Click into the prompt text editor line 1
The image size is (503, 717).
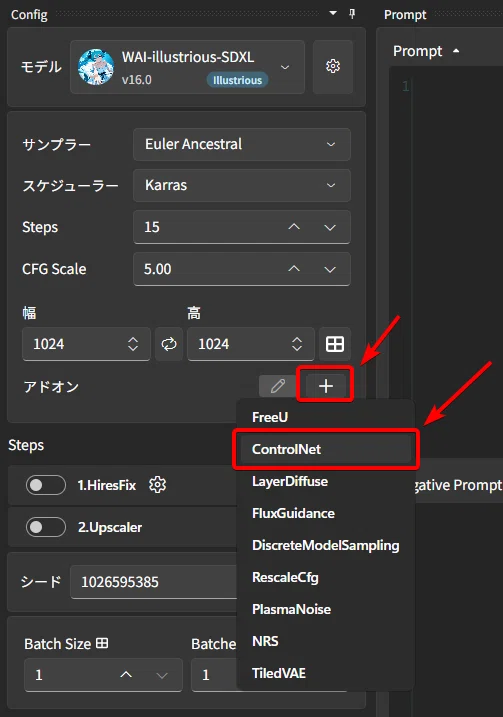pyautogui.click(x=457, y=86)
